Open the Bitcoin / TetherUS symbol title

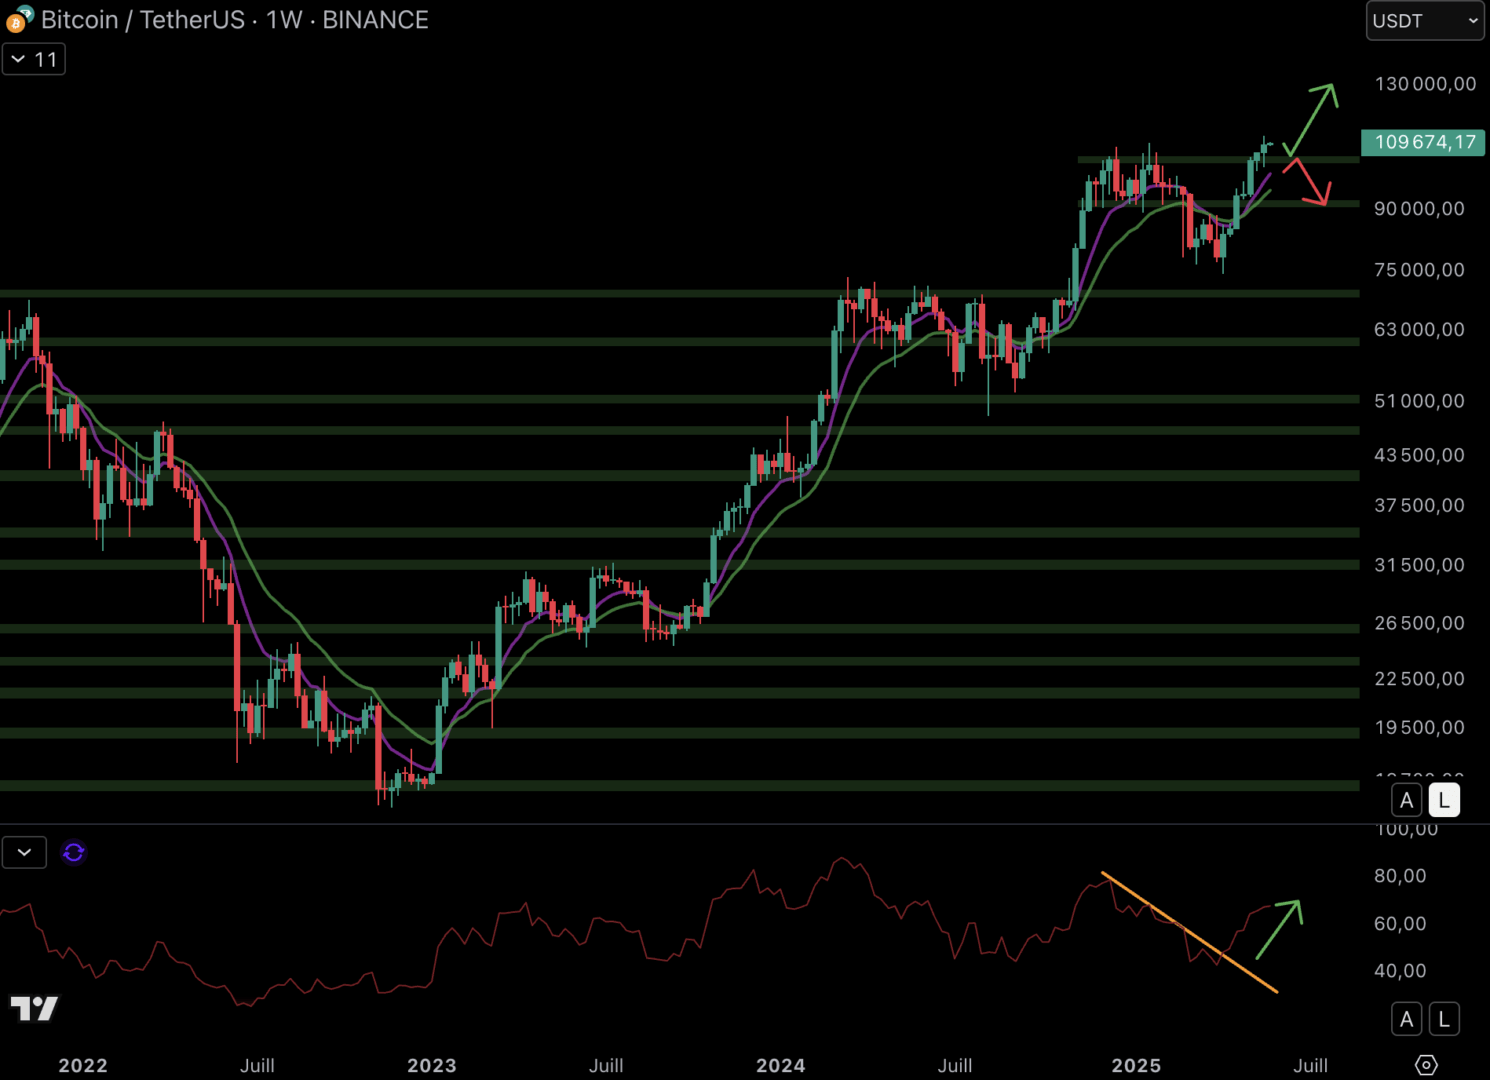click(x=234, y=20)
